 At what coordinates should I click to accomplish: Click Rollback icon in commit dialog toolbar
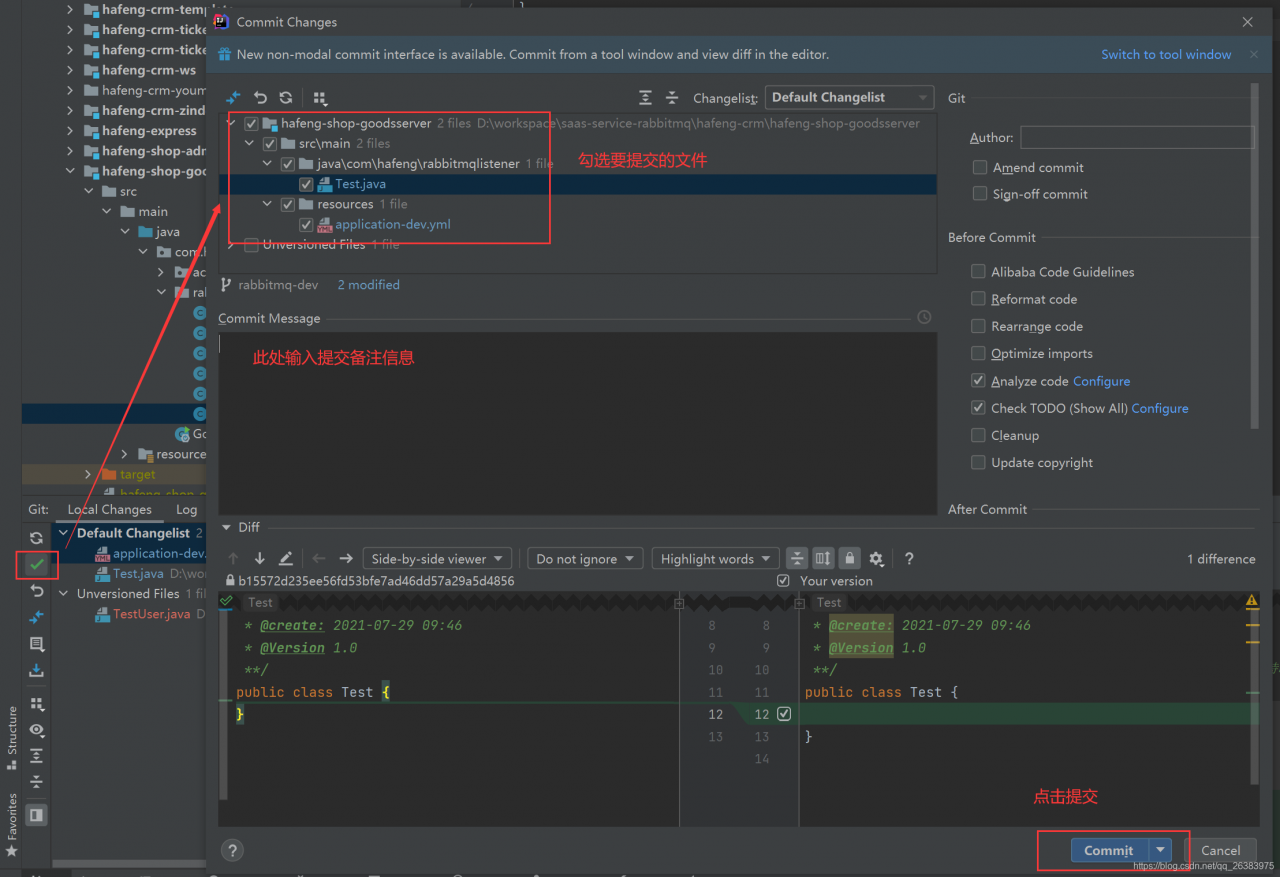click(x=260, y=98)
